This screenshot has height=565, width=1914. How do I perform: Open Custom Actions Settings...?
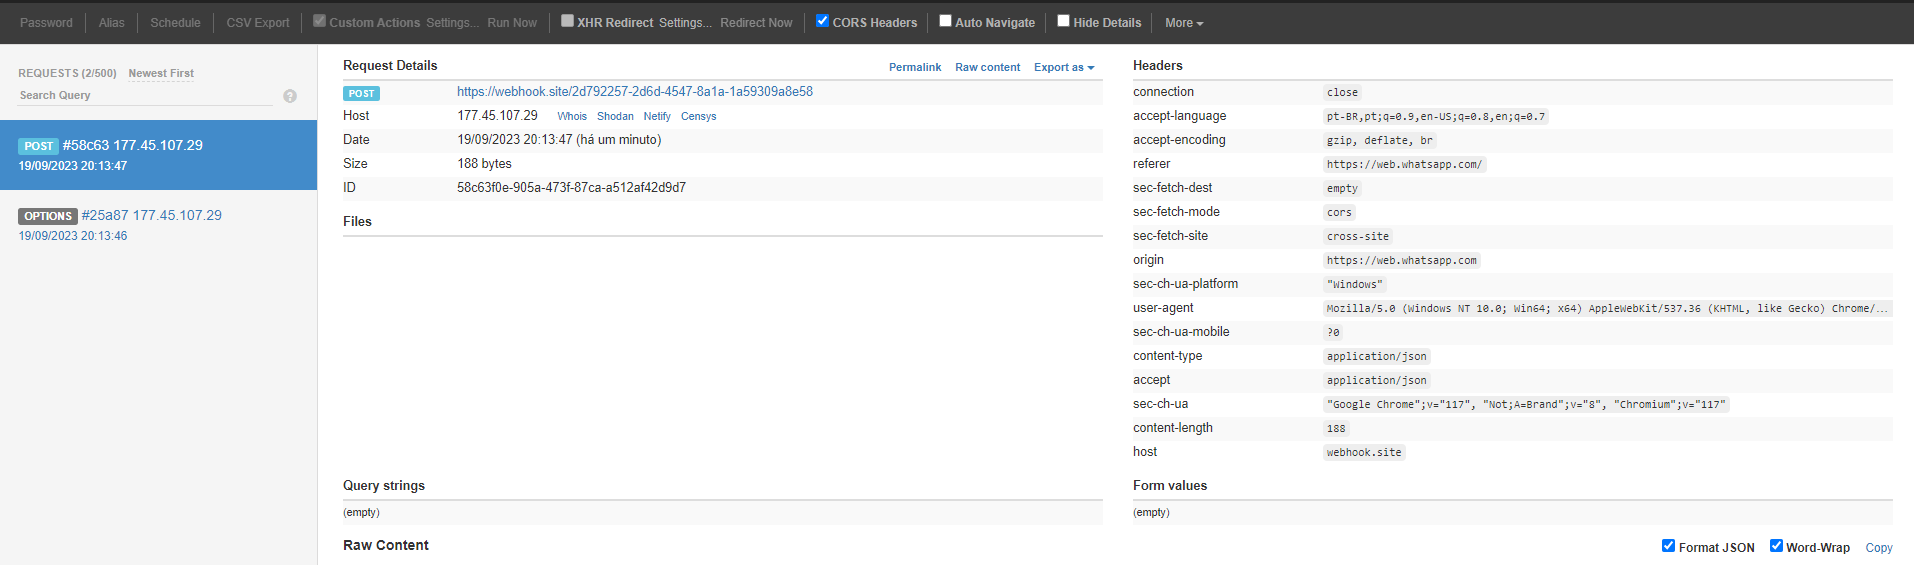pyautogui.click(x=453, y=23)
